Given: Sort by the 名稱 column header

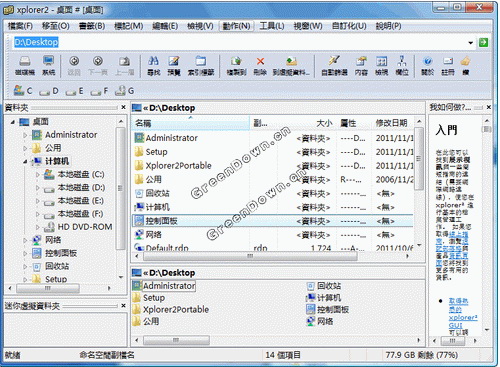Looking at the screenshot, I should coord(191,123).
